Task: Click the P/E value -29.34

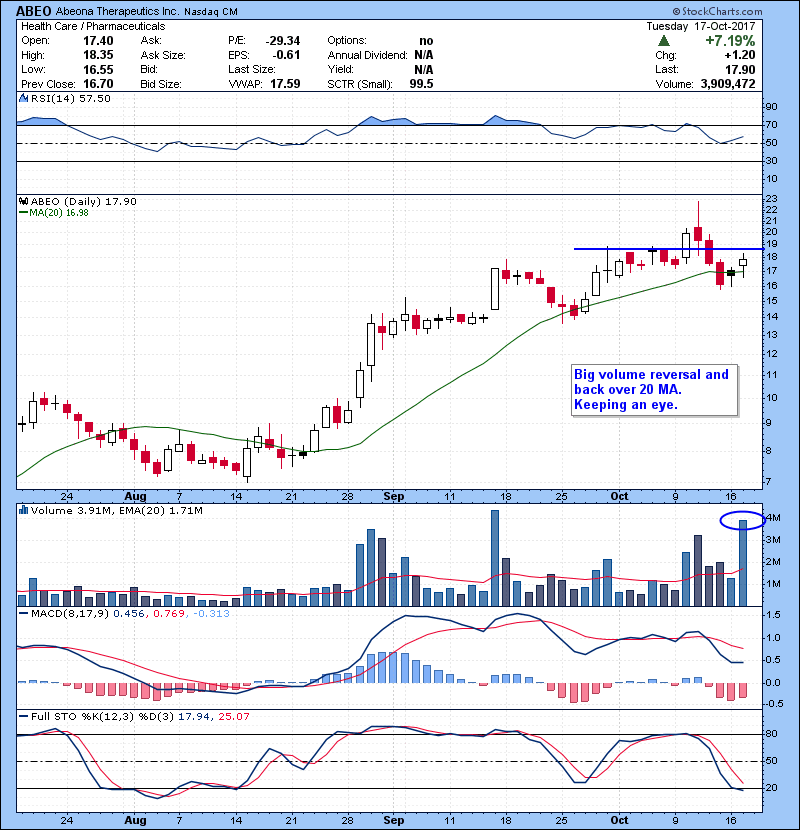Action: point(283,41)
